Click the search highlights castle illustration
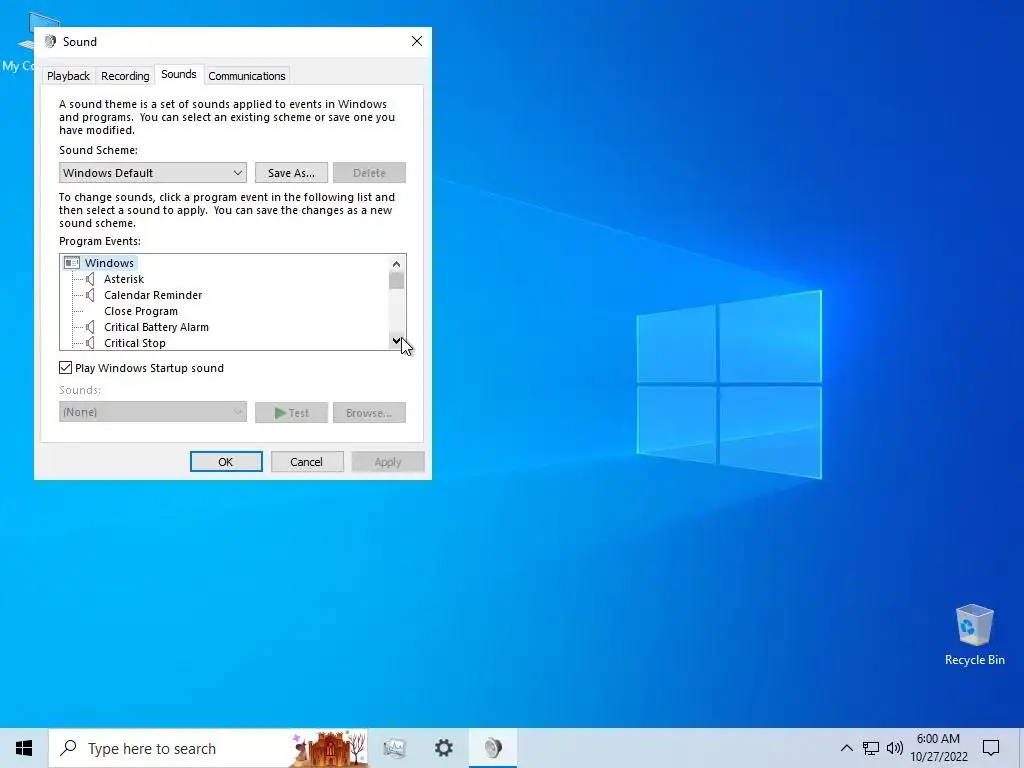Viewport: 1024px width, 768px height. (x=329, y=748)
